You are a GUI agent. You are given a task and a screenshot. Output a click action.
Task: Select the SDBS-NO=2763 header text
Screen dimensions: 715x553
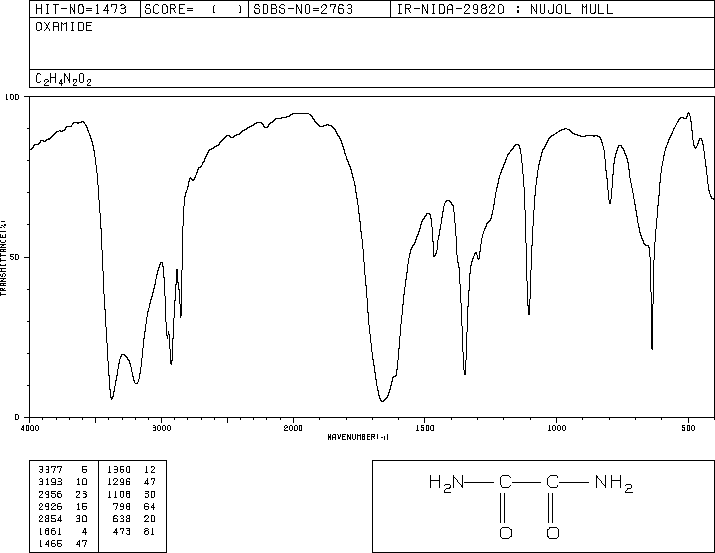click(303, 9)
